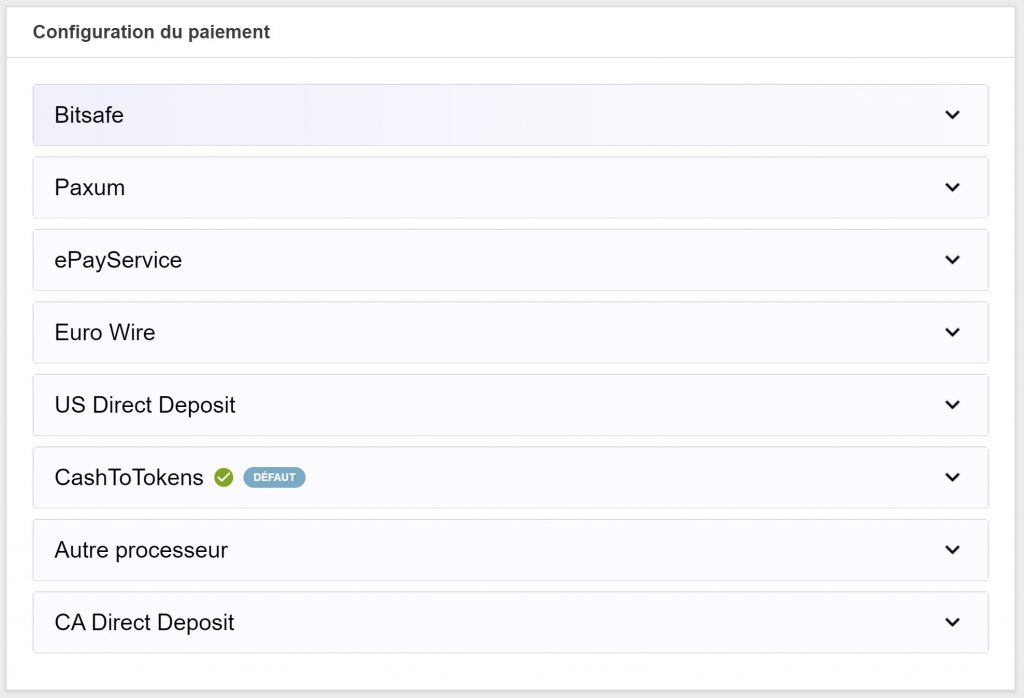The height and width of the screenshot is (698, 1024).
Task: Click the DÉFAUT badge
Action: pyautogui.click(x=274, y=478)
